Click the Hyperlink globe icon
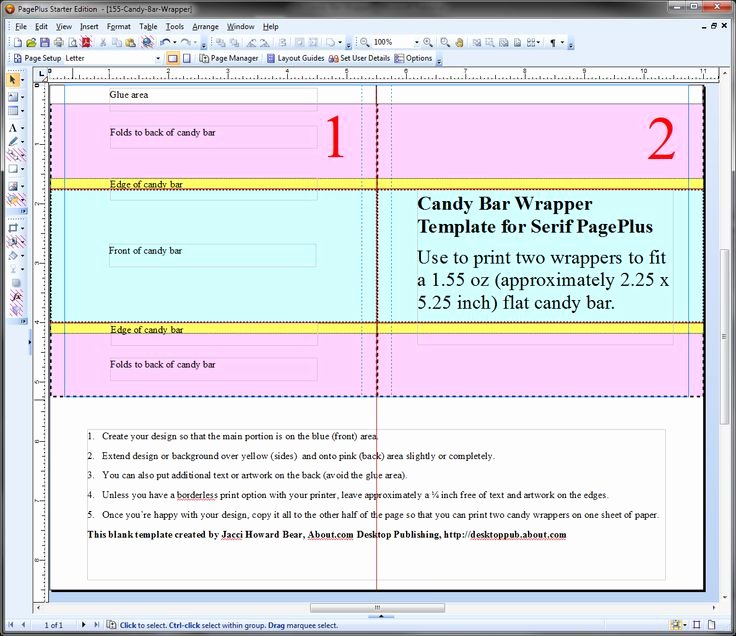The width and height of the screenshot is (736, 636). tap(147, 43)
